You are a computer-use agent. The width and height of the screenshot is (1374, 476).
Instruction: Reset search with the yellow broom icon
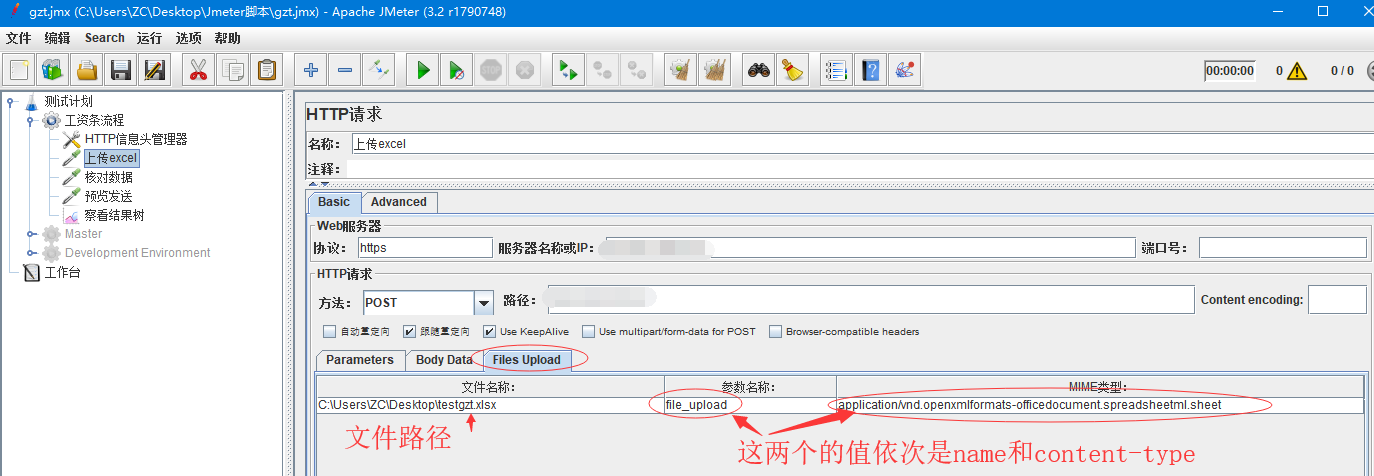[792, 70]
